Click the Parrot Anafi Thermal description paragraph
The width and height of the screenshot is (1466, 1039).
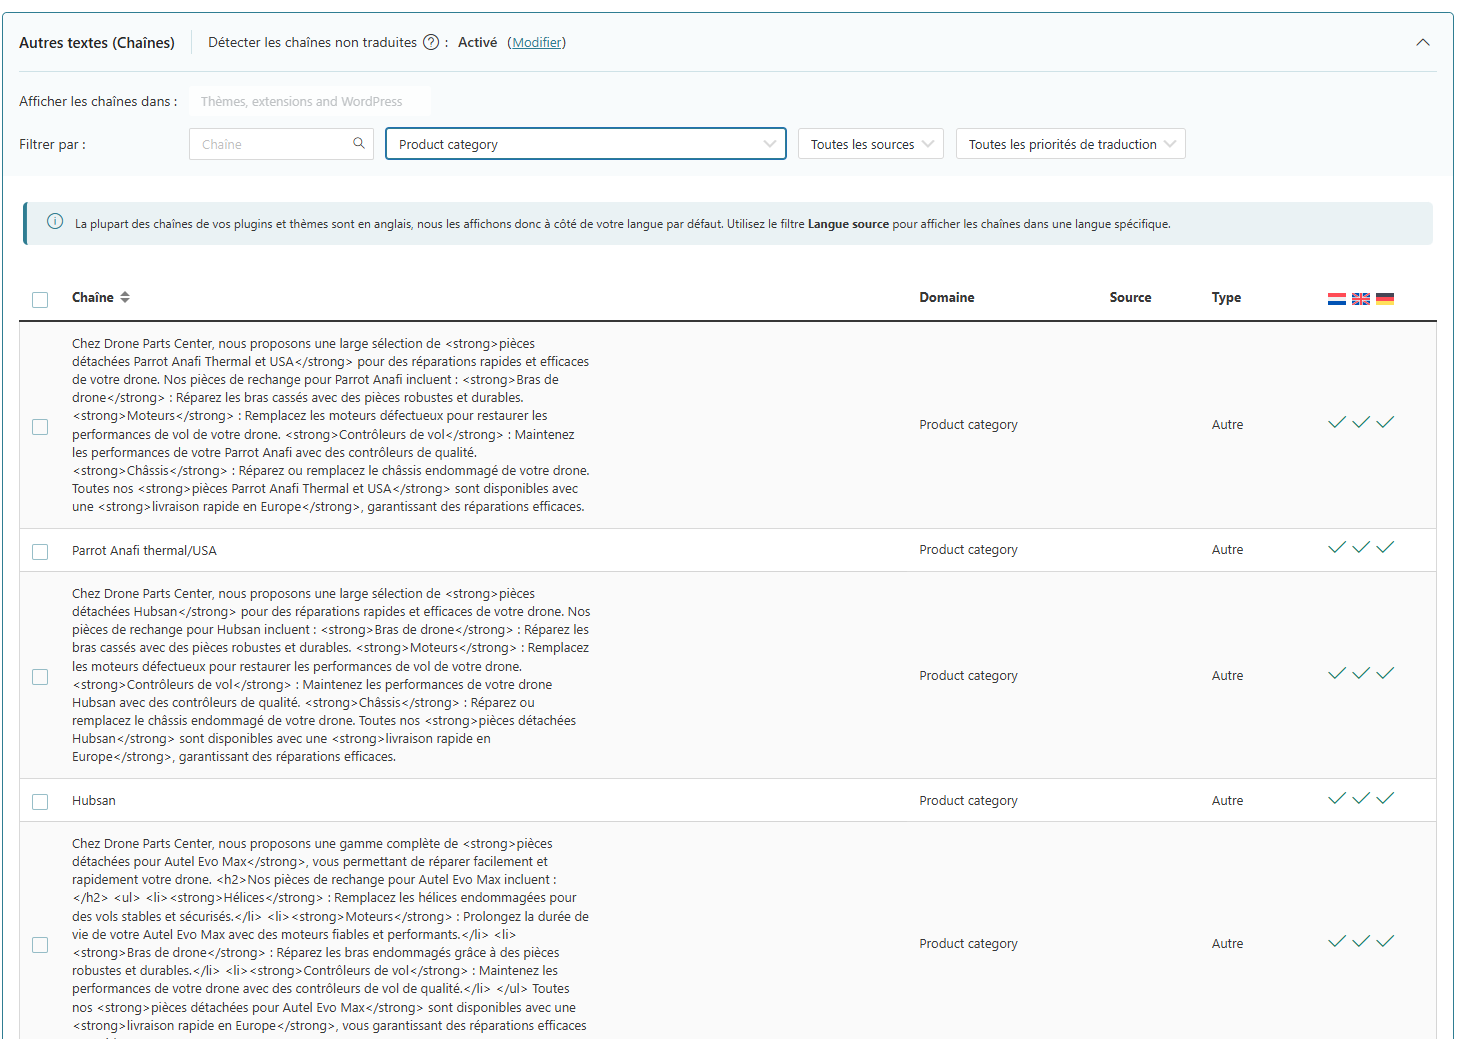pyautogui.click(x=331, y=425)
